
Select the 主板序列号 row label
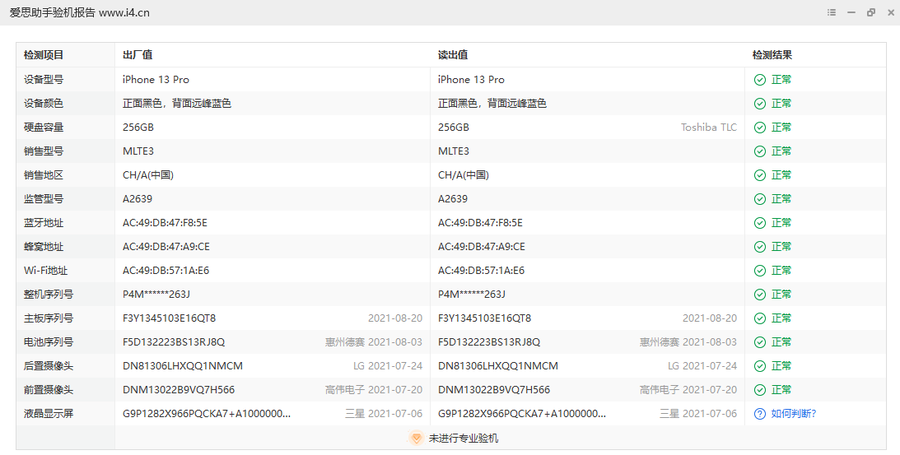[x=49, y=318]
